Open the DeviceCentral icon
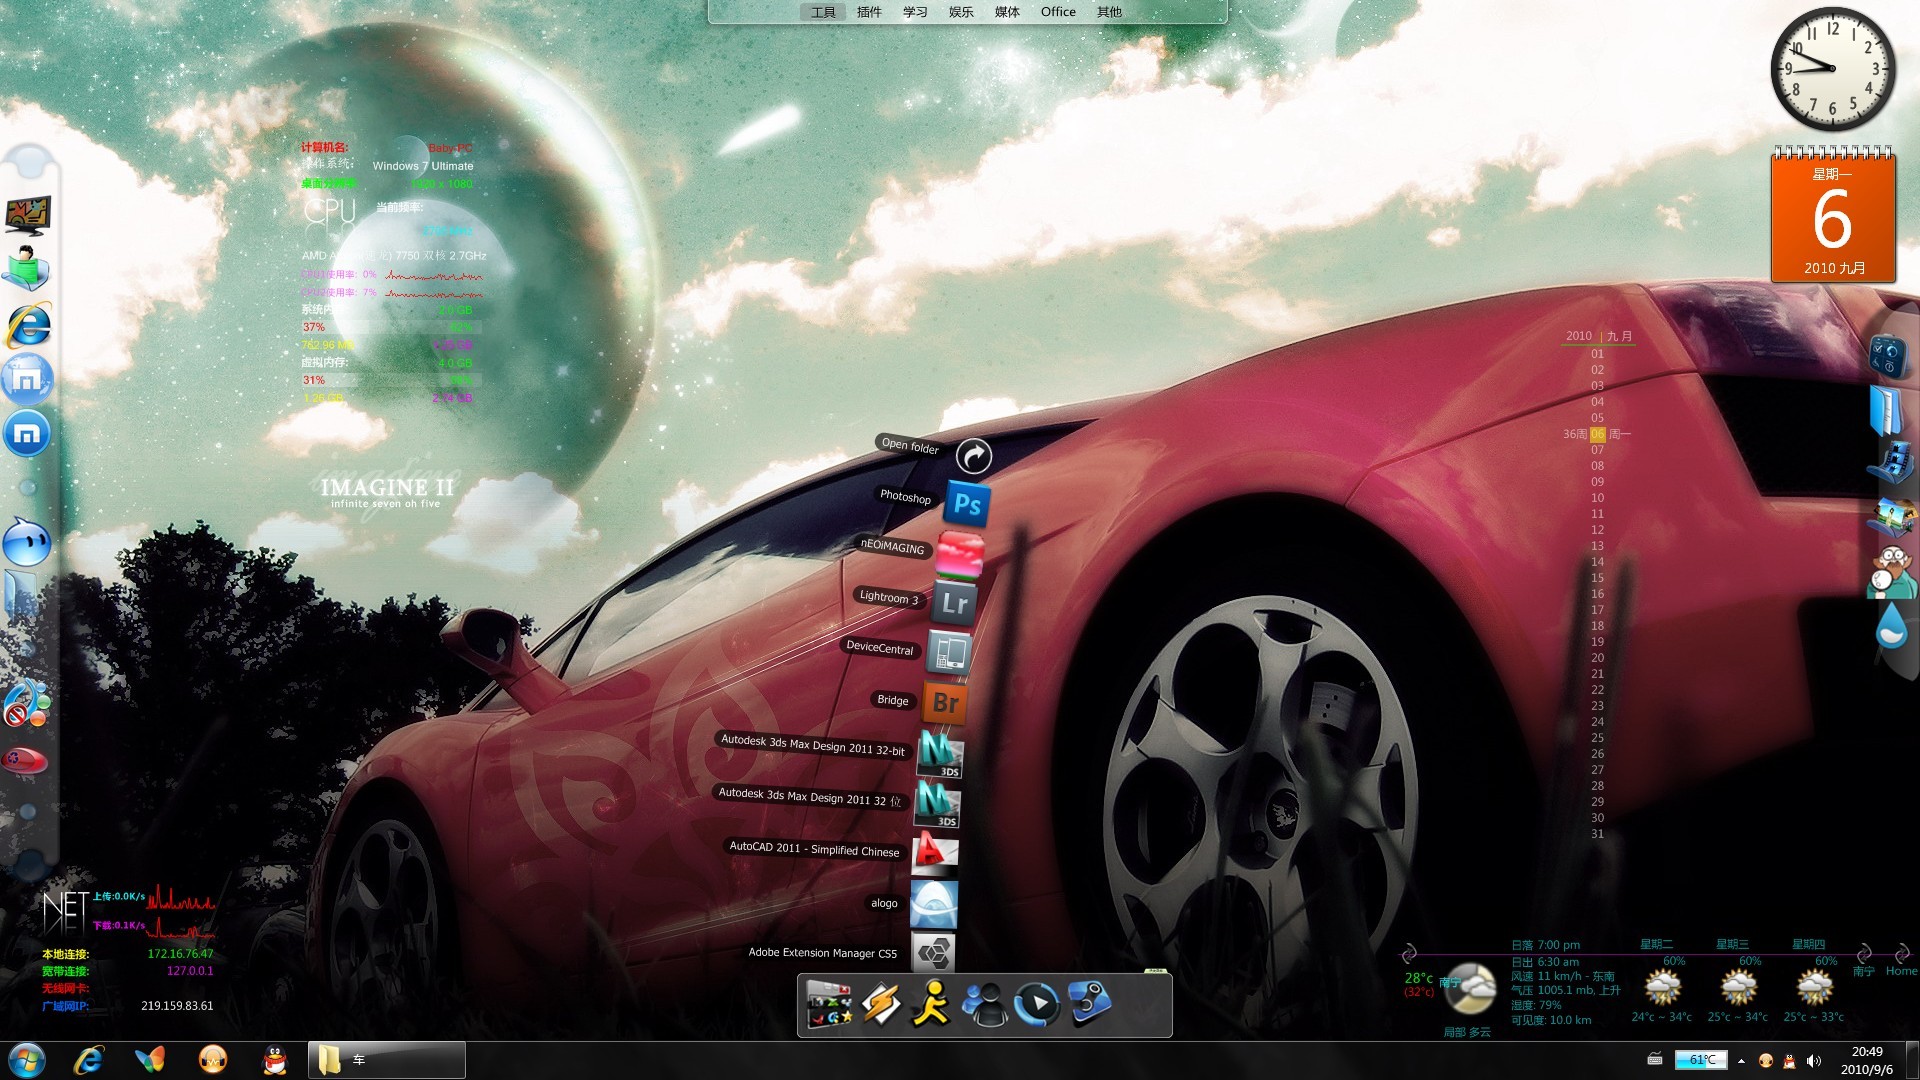This screenshot has width=1920, height=1080. (x=949, y=652)
